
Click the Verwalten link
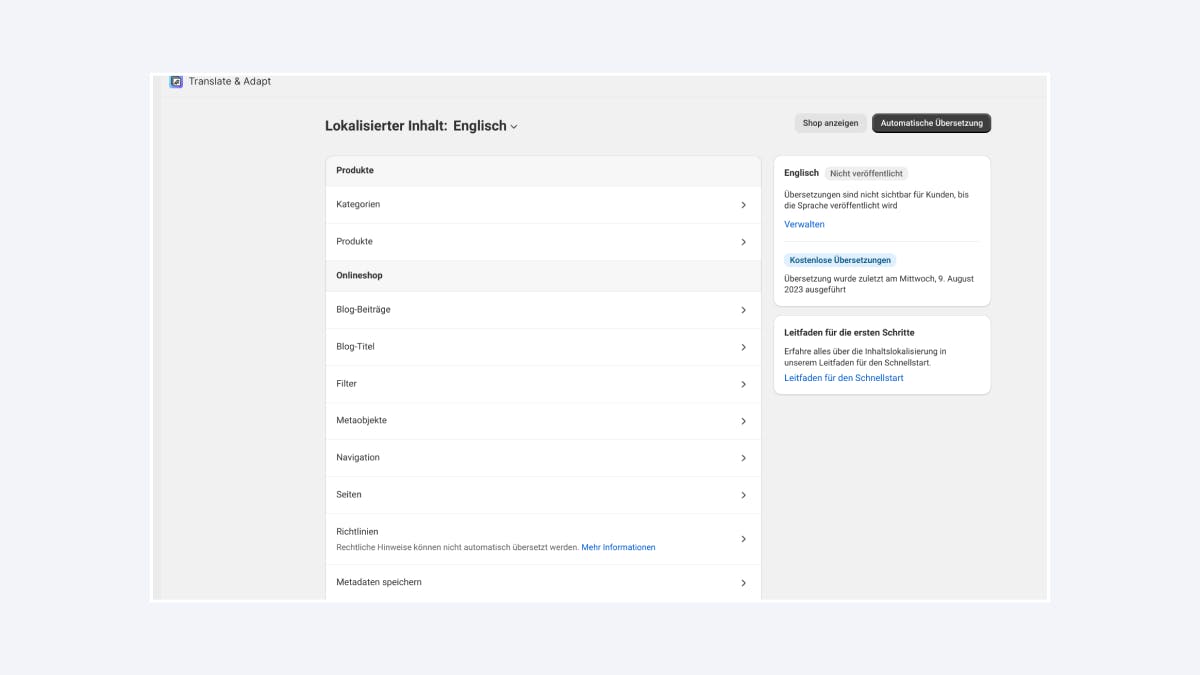pyautogui.click(x=804, y=224)
